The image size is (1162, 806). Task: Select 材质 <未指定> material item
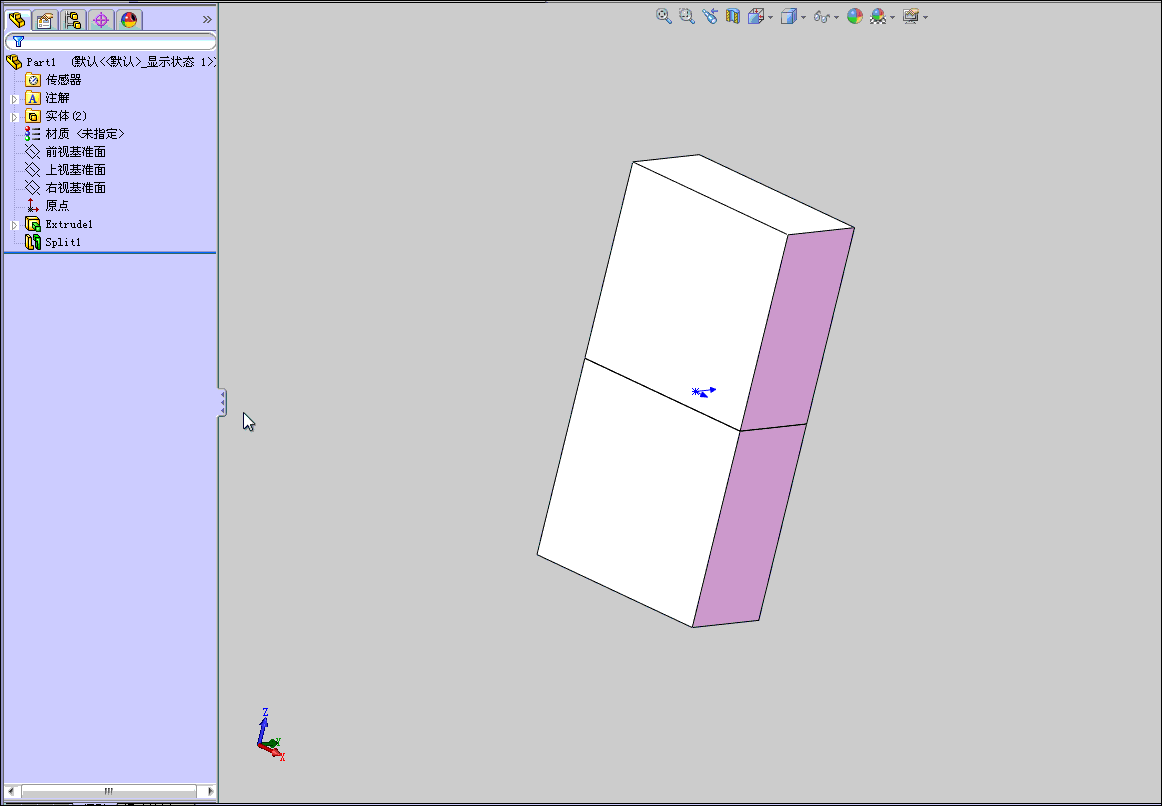(84, 134)
